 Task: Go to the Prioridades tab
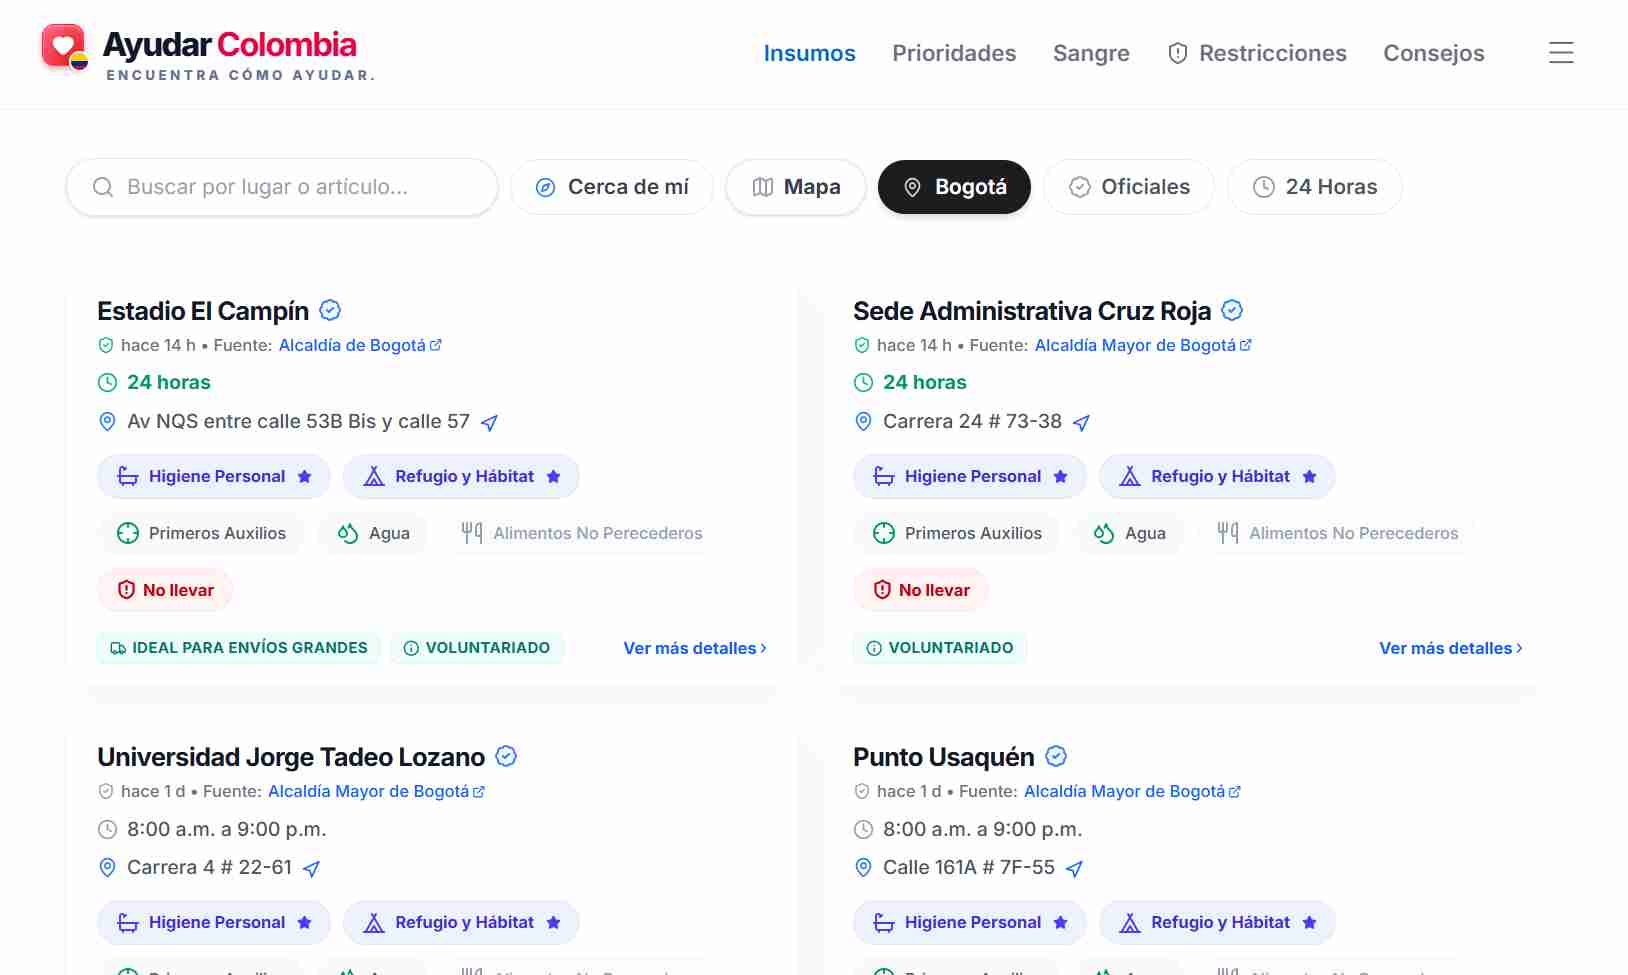[954, 53]
